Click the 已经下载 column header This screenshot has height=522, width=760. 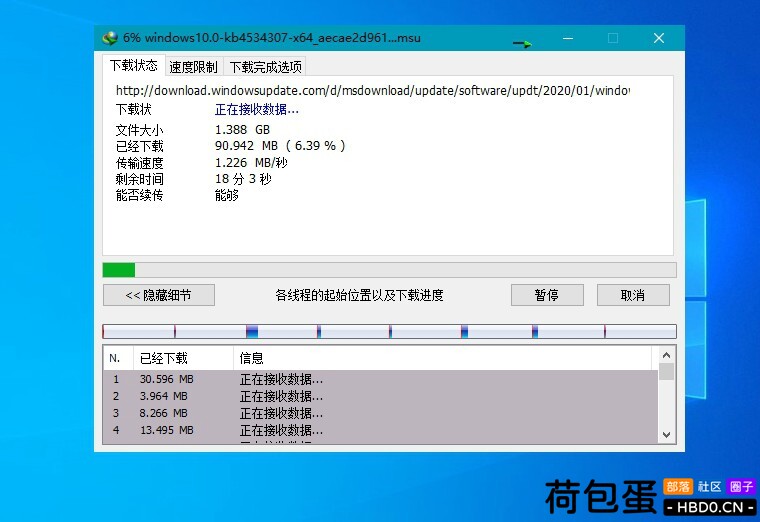tap(183, 358)
